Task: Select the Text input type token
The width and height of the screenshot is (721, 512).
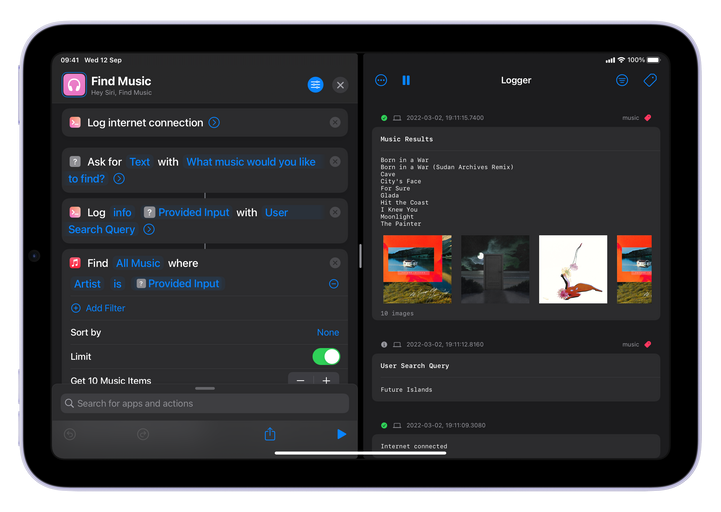Action: point(140,162)
